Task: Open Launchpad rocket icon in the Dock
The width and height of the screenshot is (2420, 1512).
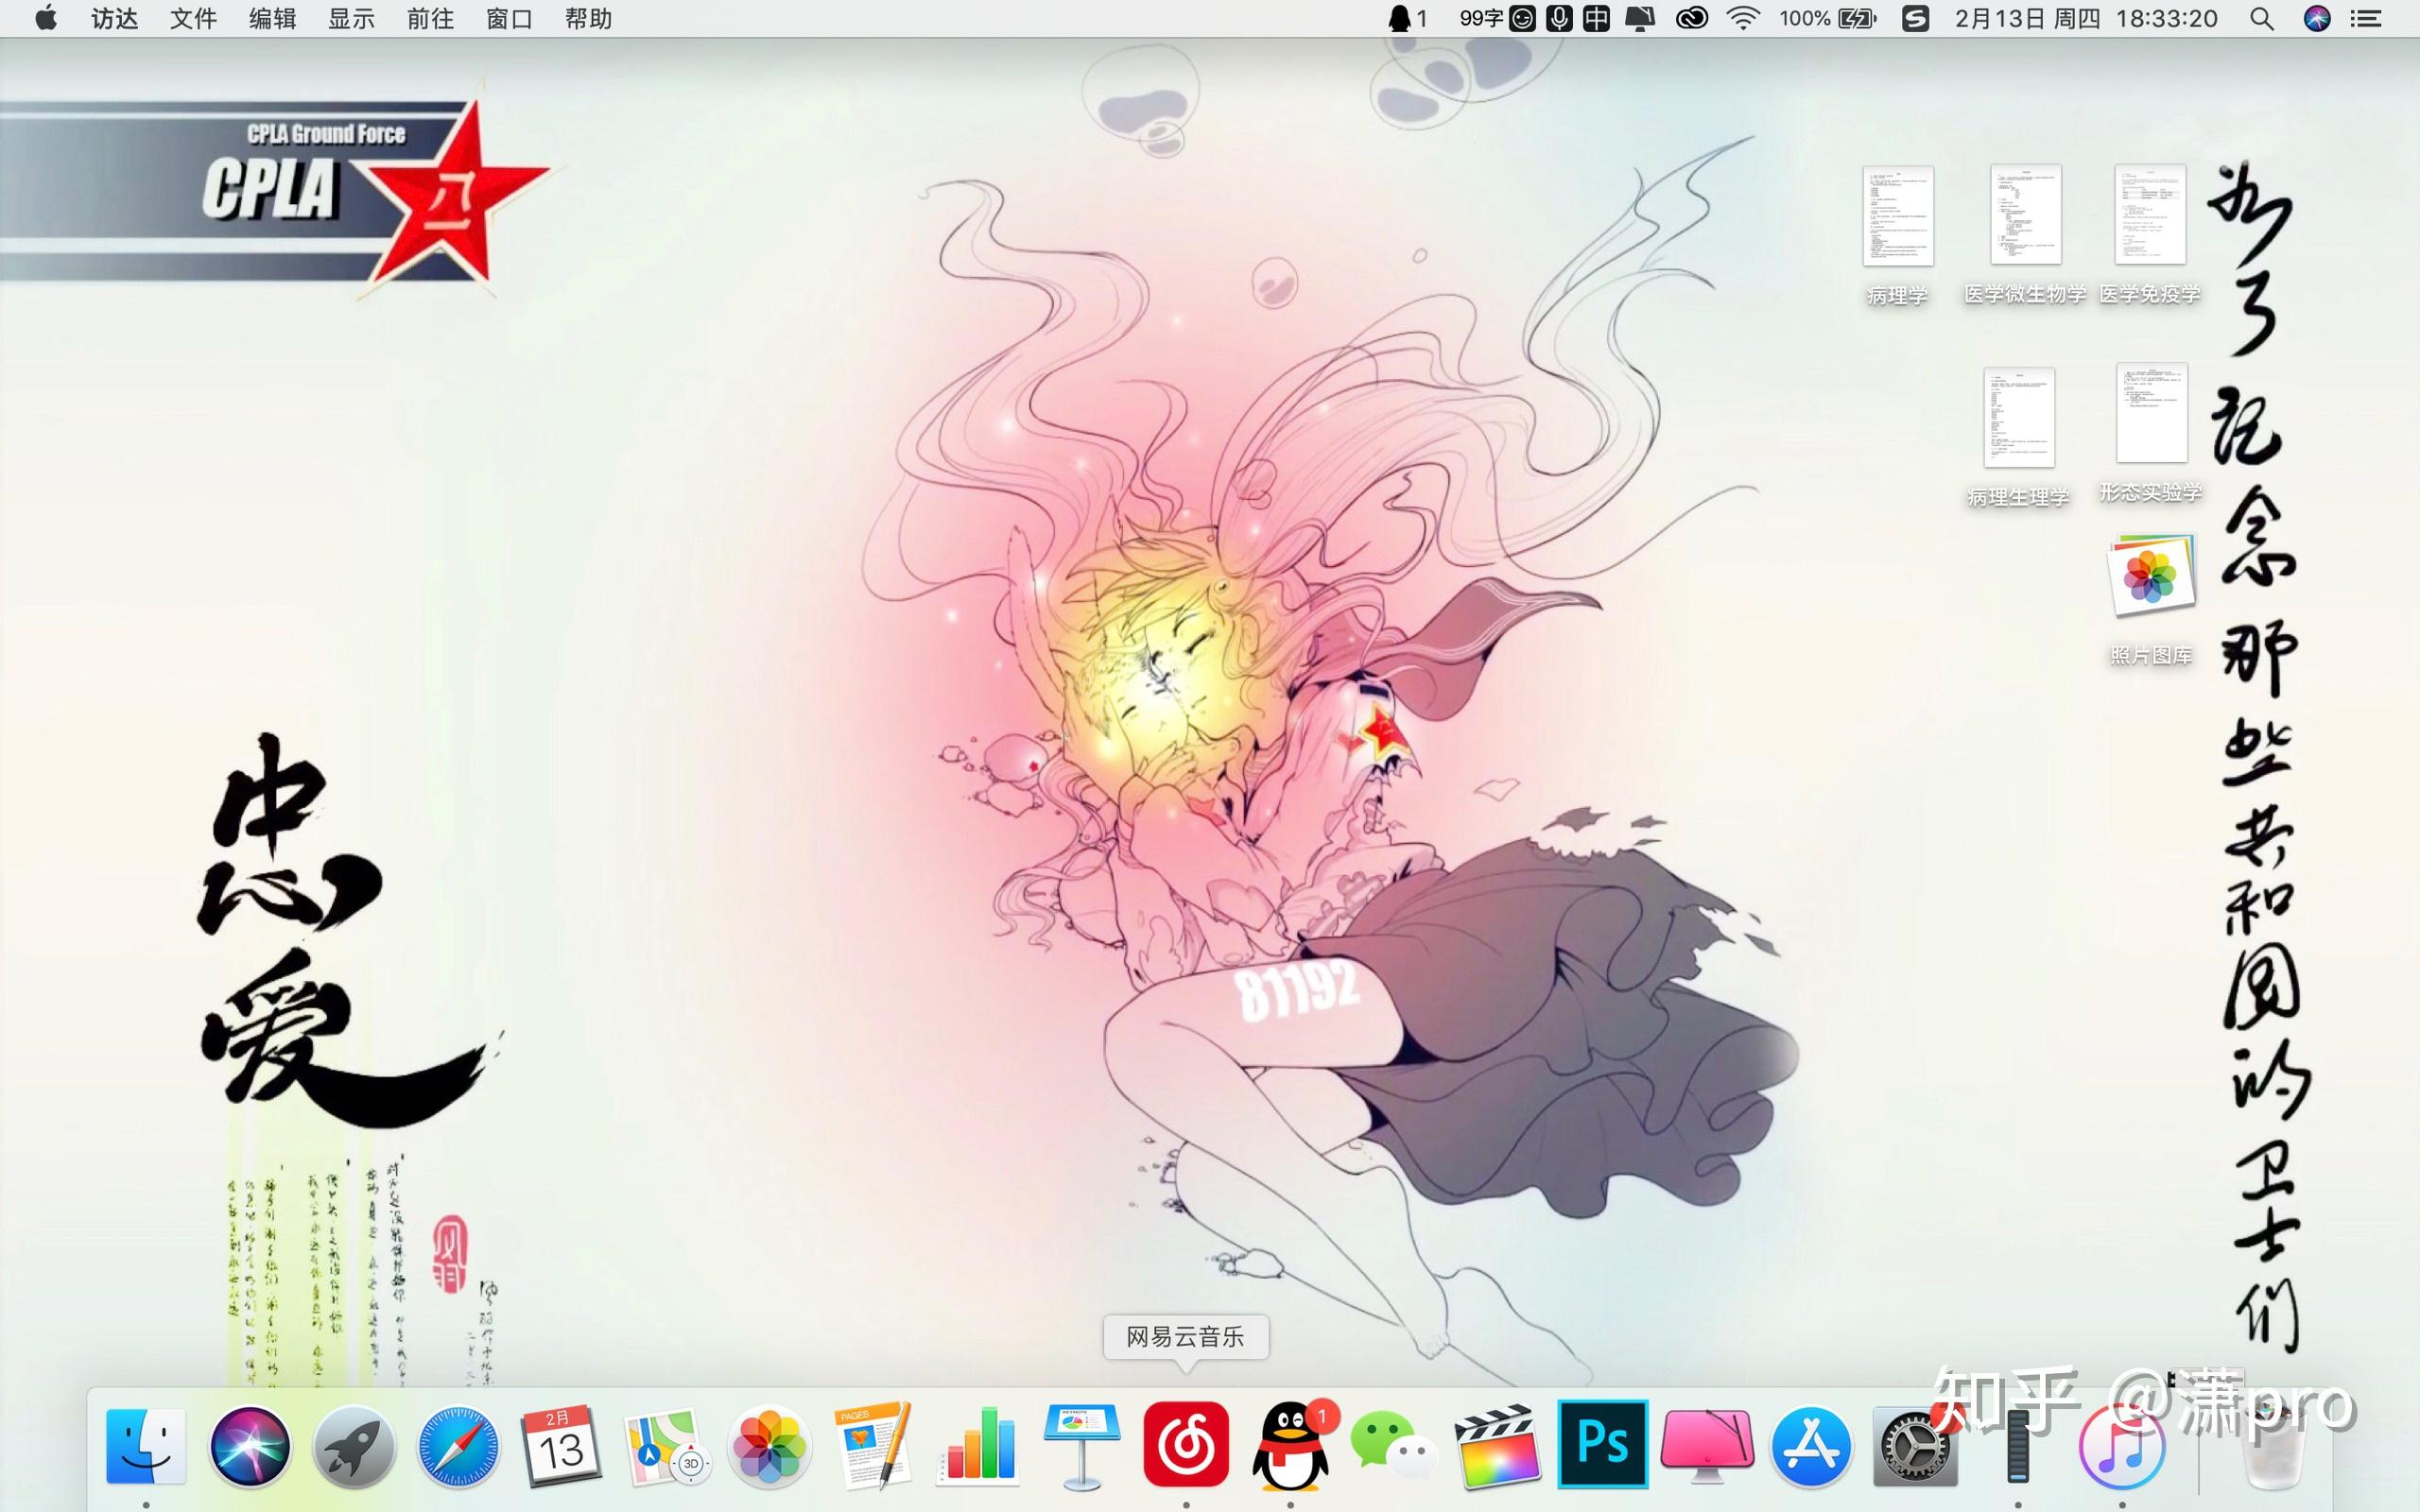Action: pos(354,1446)
